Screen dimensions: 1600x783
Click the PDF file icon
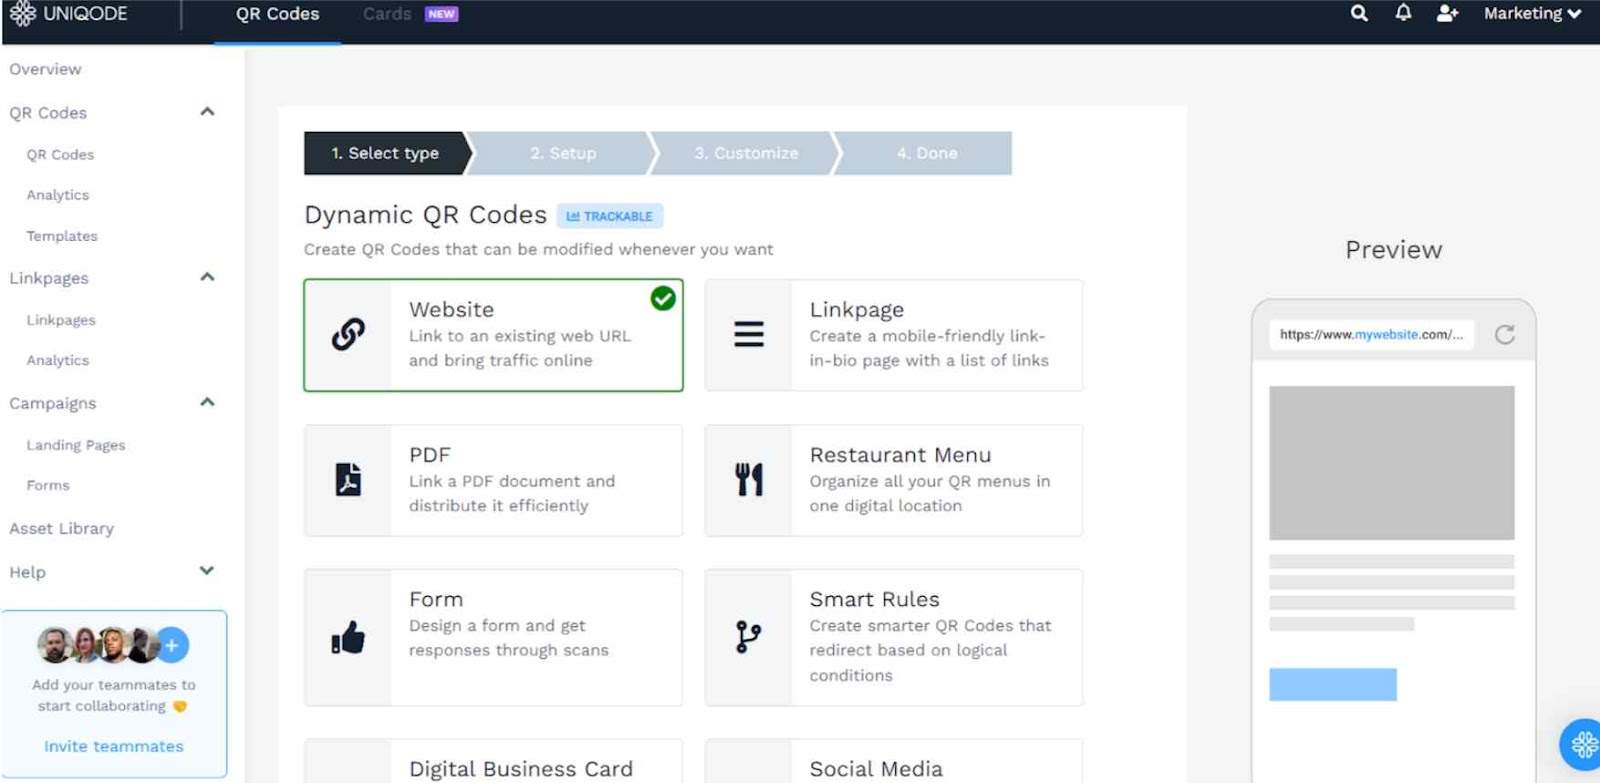click(x=348, y=480)
